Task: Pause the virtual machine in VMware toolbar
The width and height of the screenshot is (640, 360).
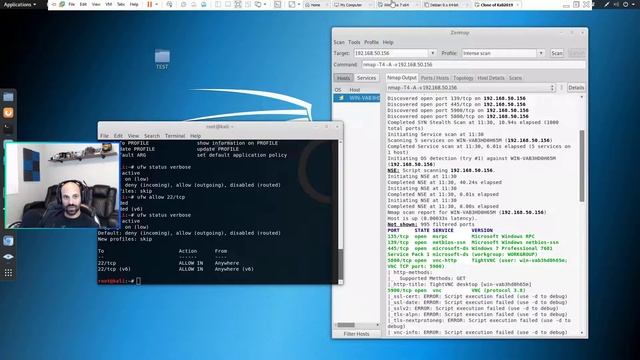Action: pos(150,4)
